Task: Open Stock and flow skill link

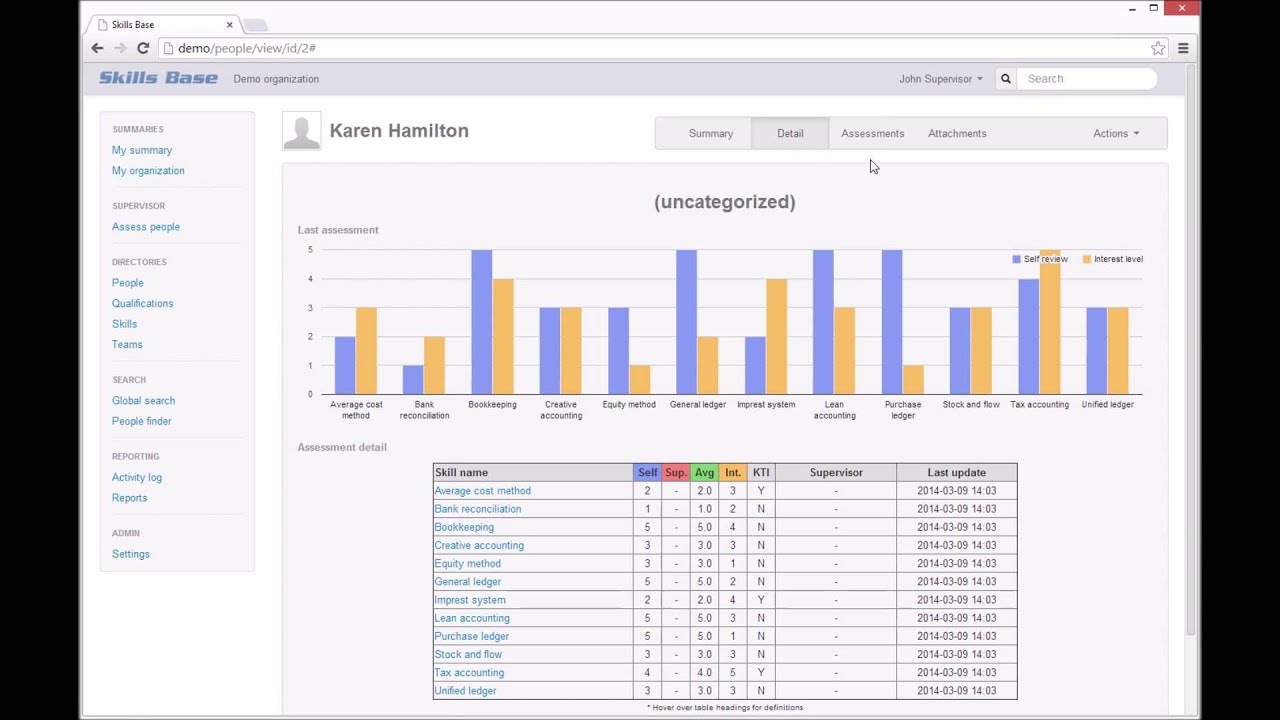Action: pyautogui.click(x=468, y=655)
